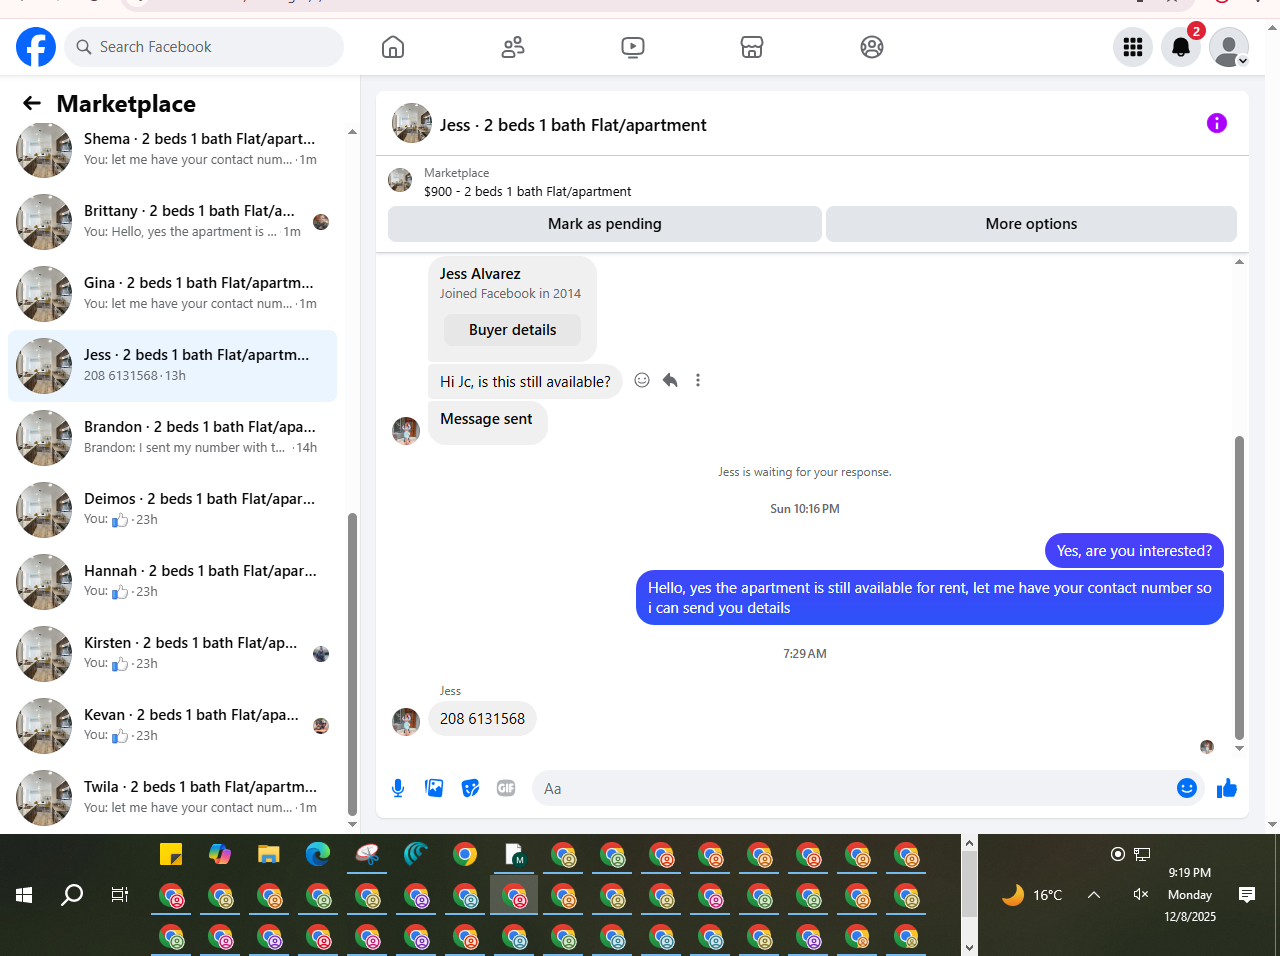Open Shema's apartment conversation
Viewport: 1280px width, 956px height.
[172, 150]
